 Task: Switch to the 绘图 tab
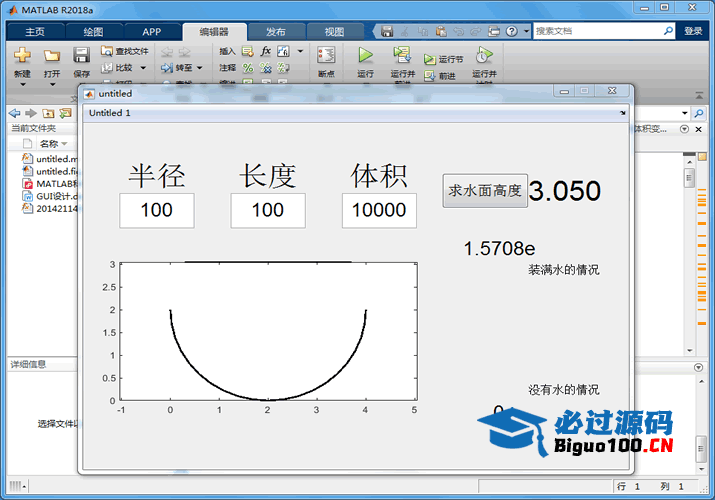[x=93, y=31]
